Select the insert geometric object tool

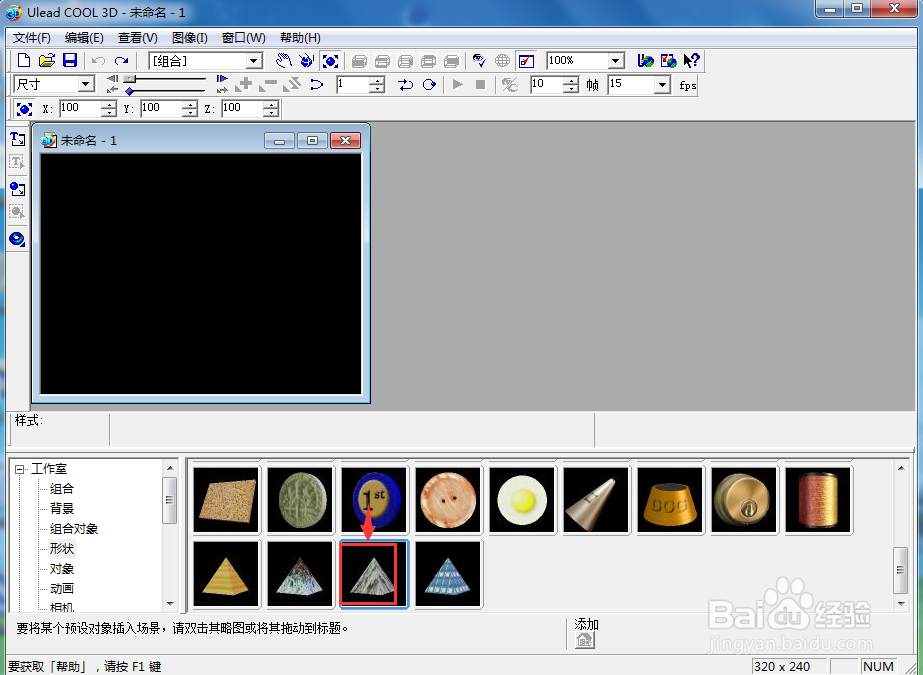[17, 239]
